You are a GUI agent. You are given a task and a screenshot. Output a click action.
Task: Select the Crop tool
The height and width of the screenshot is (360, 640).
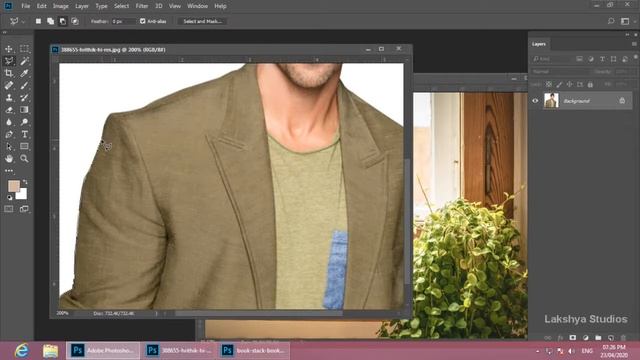(9, 73)
